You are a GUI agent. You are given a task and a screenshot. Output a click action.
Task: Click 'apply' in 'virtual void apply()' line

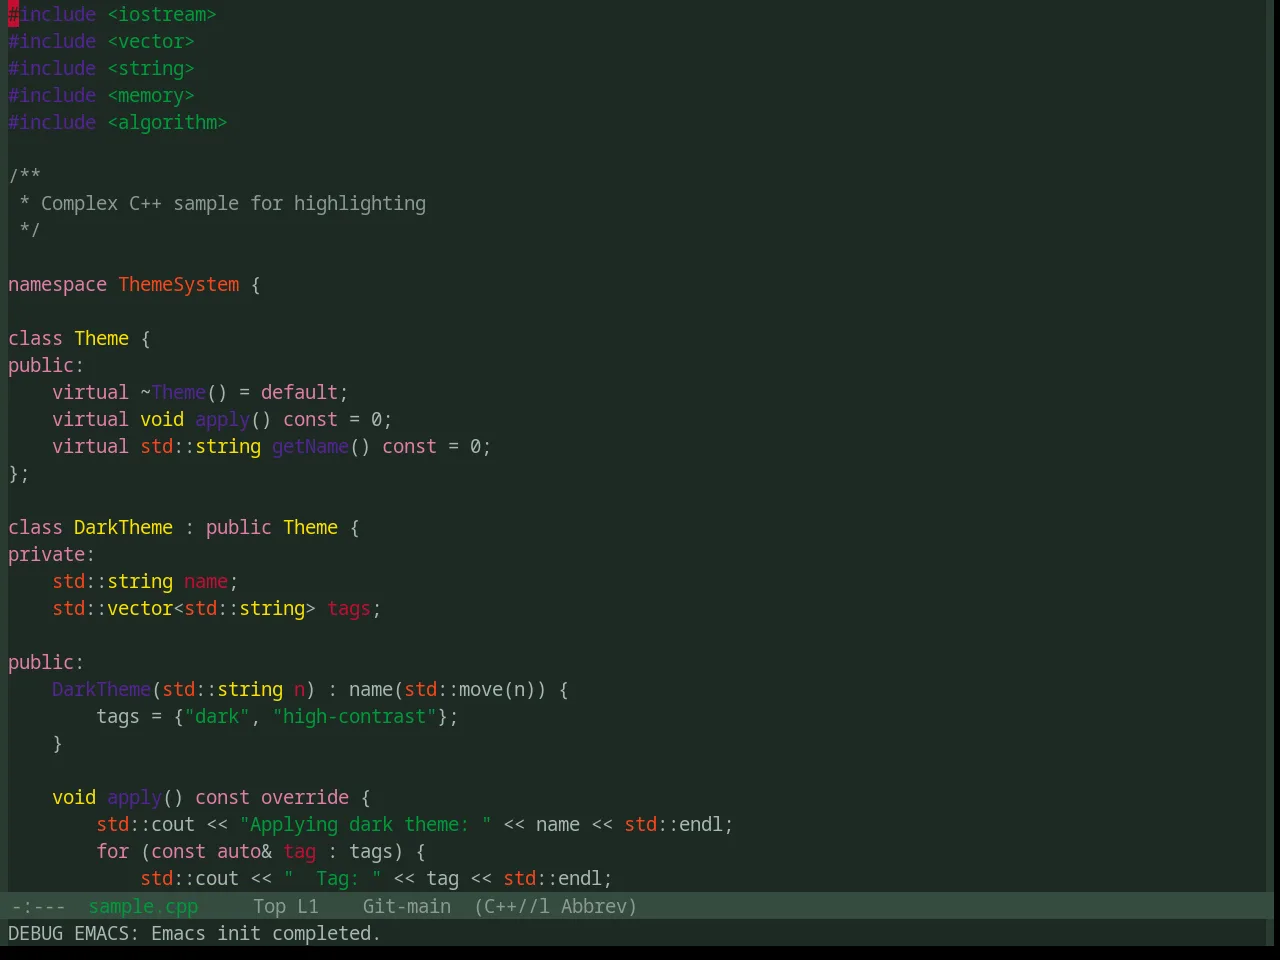click(x=222, y=420)
